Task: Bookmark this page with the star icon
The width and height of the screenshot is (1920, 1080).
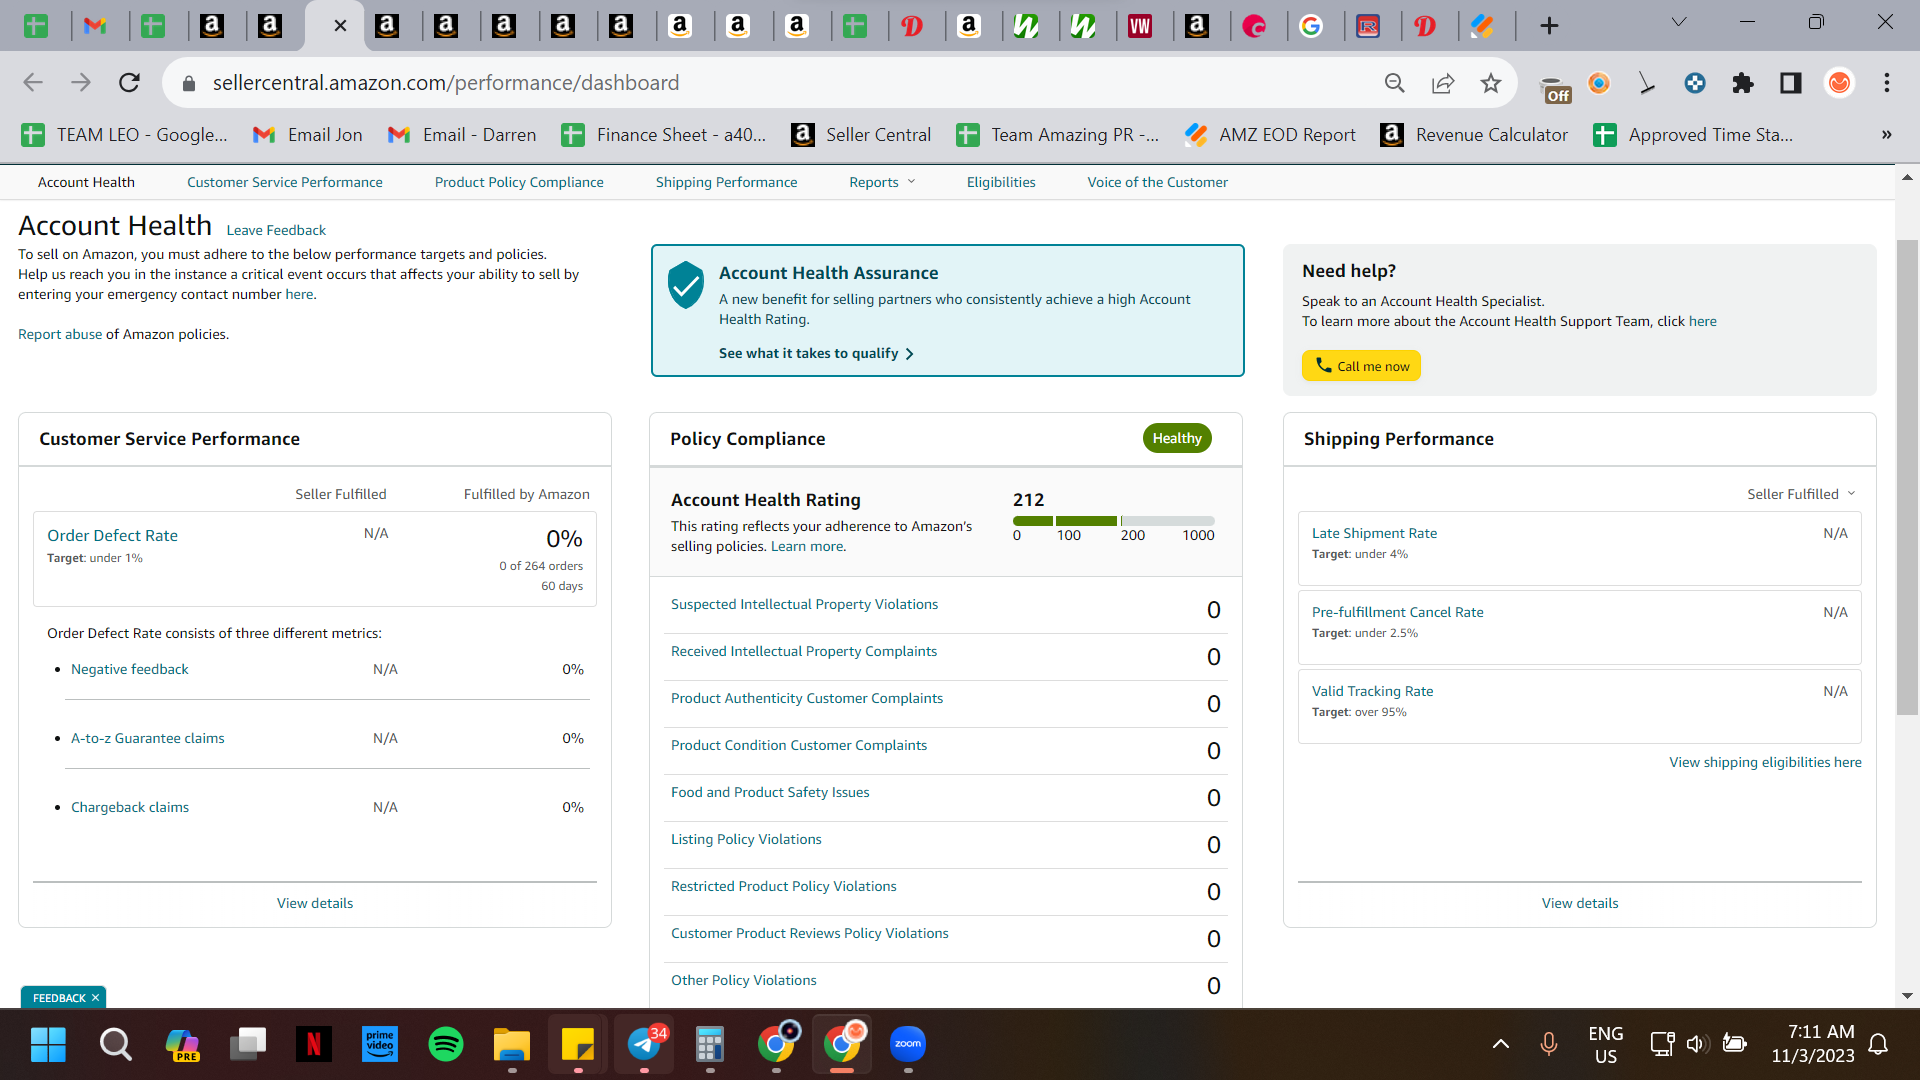Action: click(x=1491, y=83)
